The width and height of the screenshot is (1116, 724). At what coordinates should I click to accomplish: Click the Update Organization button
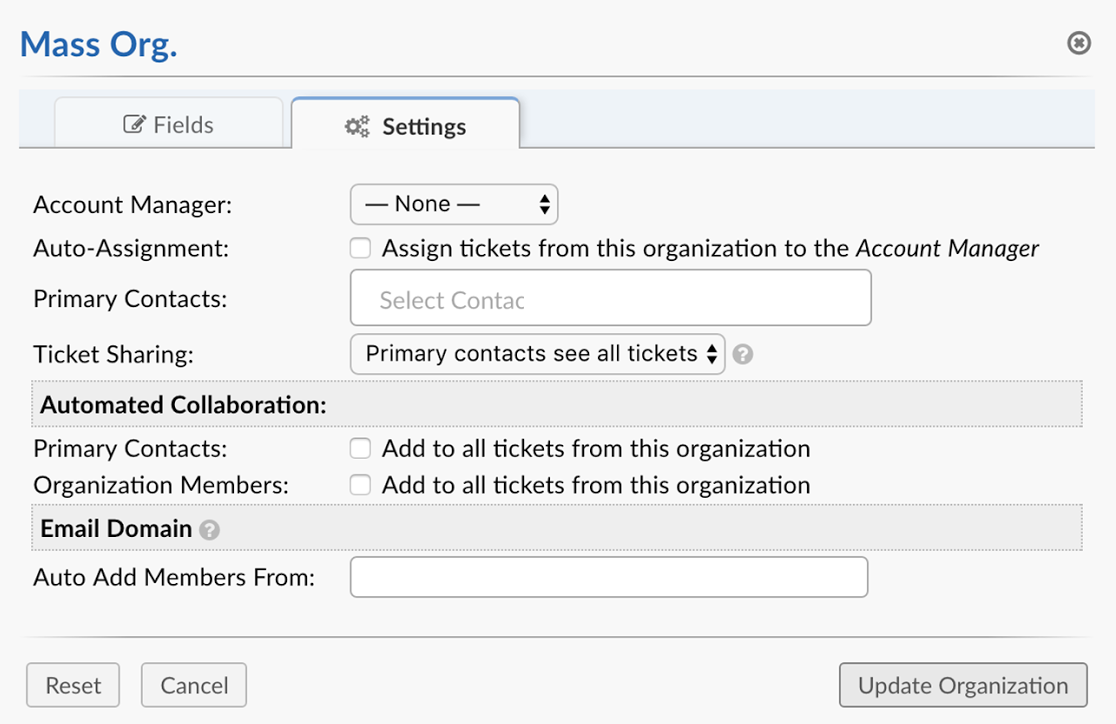point(962,685)
